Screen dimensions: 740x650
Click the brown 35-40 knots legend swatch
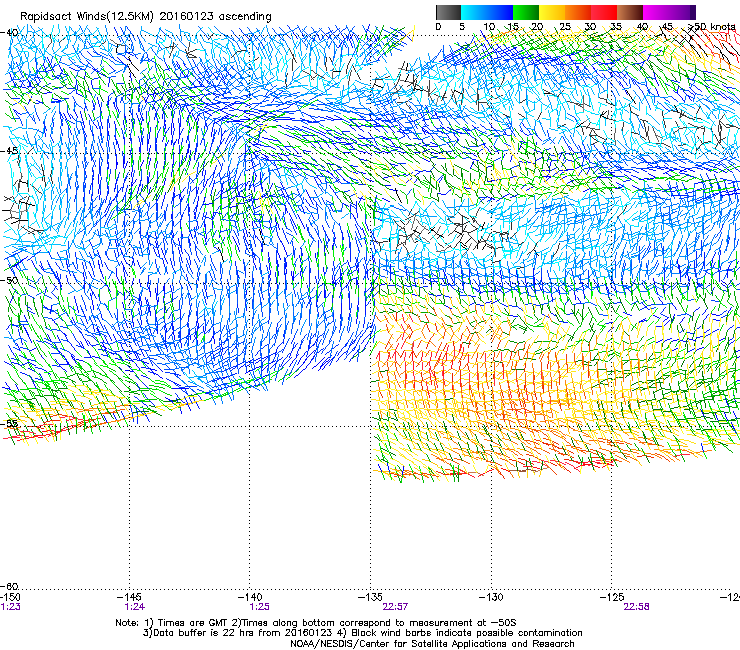click(x=630, y=12)
